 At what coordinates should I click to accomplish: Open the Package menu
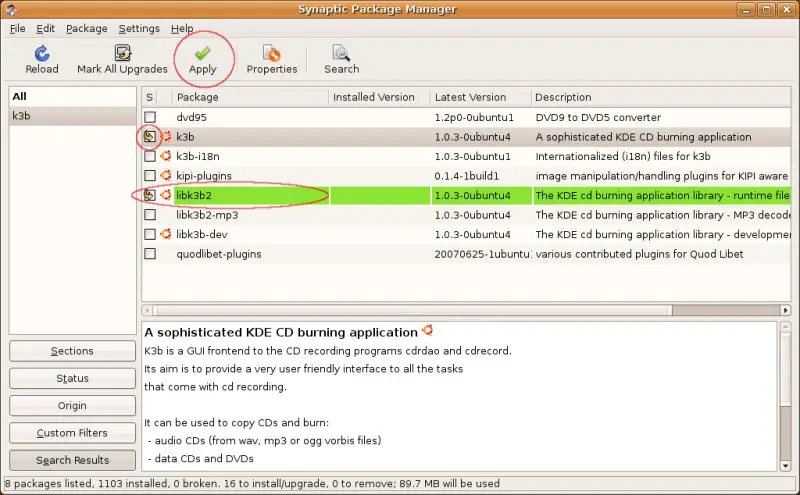[87, 29]
